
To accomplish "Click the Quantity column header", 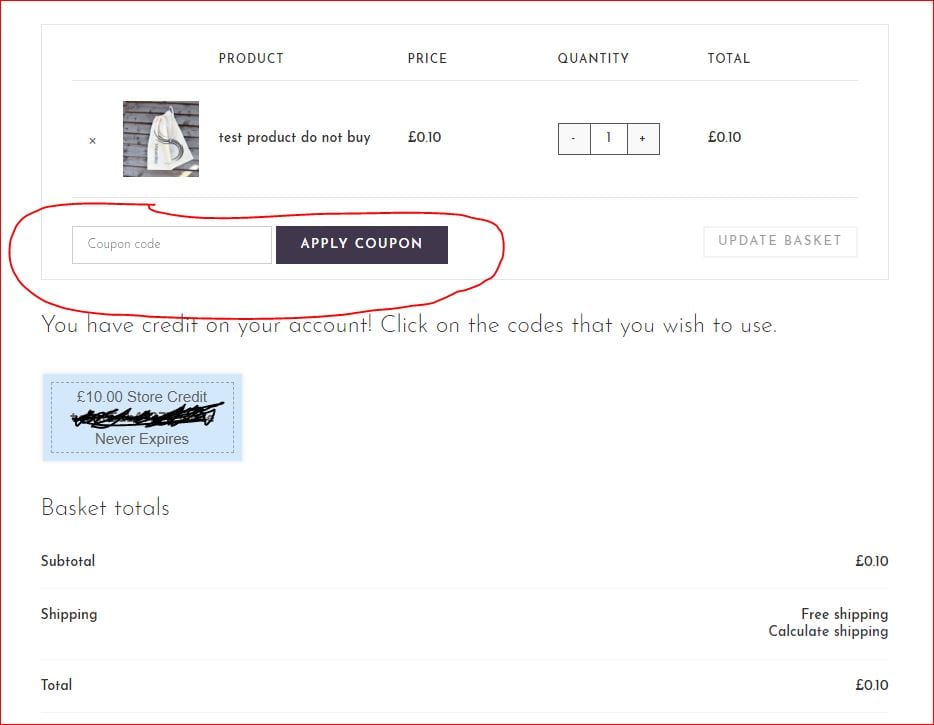I will pyautogui.click(x=593, y=58).
